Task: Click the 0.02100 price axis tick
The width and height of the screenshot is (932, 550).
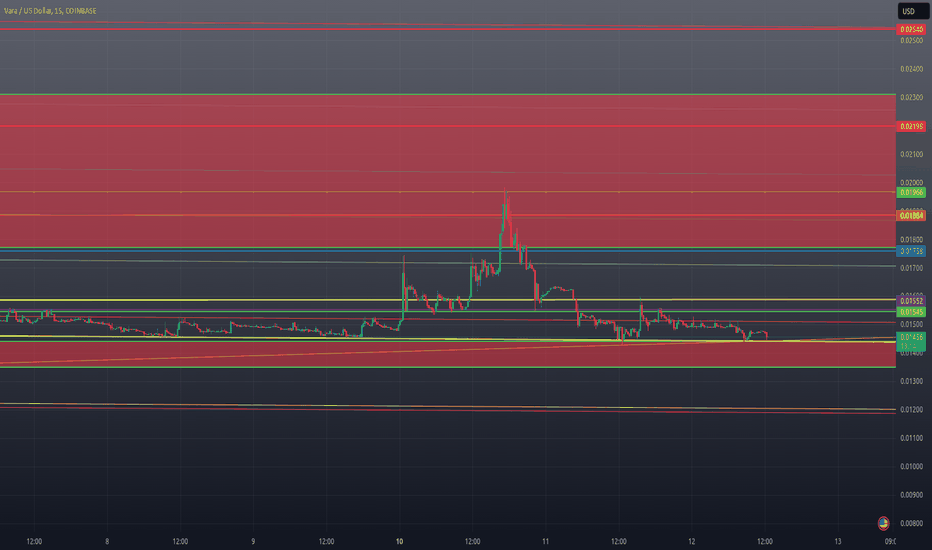Action: pos(912,154)
